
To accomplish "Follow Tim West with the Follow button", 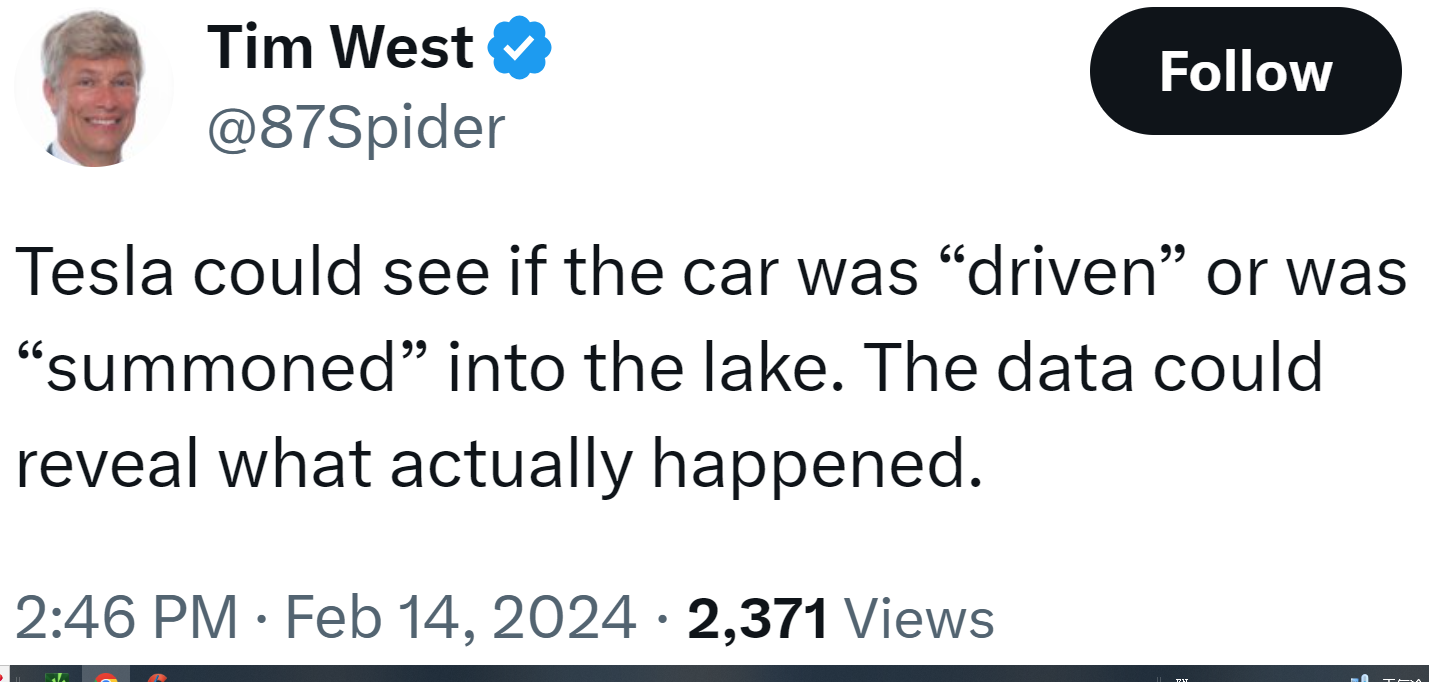I will 1245,72.
